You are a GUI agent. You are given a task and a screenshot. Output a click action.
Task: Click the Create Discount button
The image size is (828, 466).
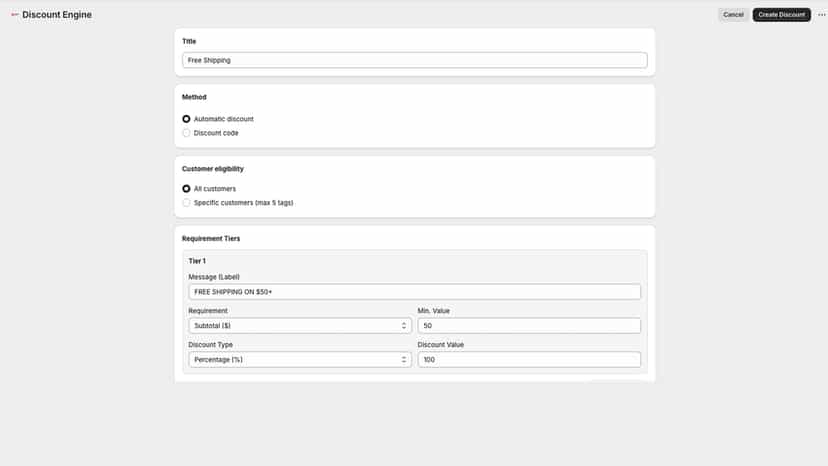[x=782, y=15]
